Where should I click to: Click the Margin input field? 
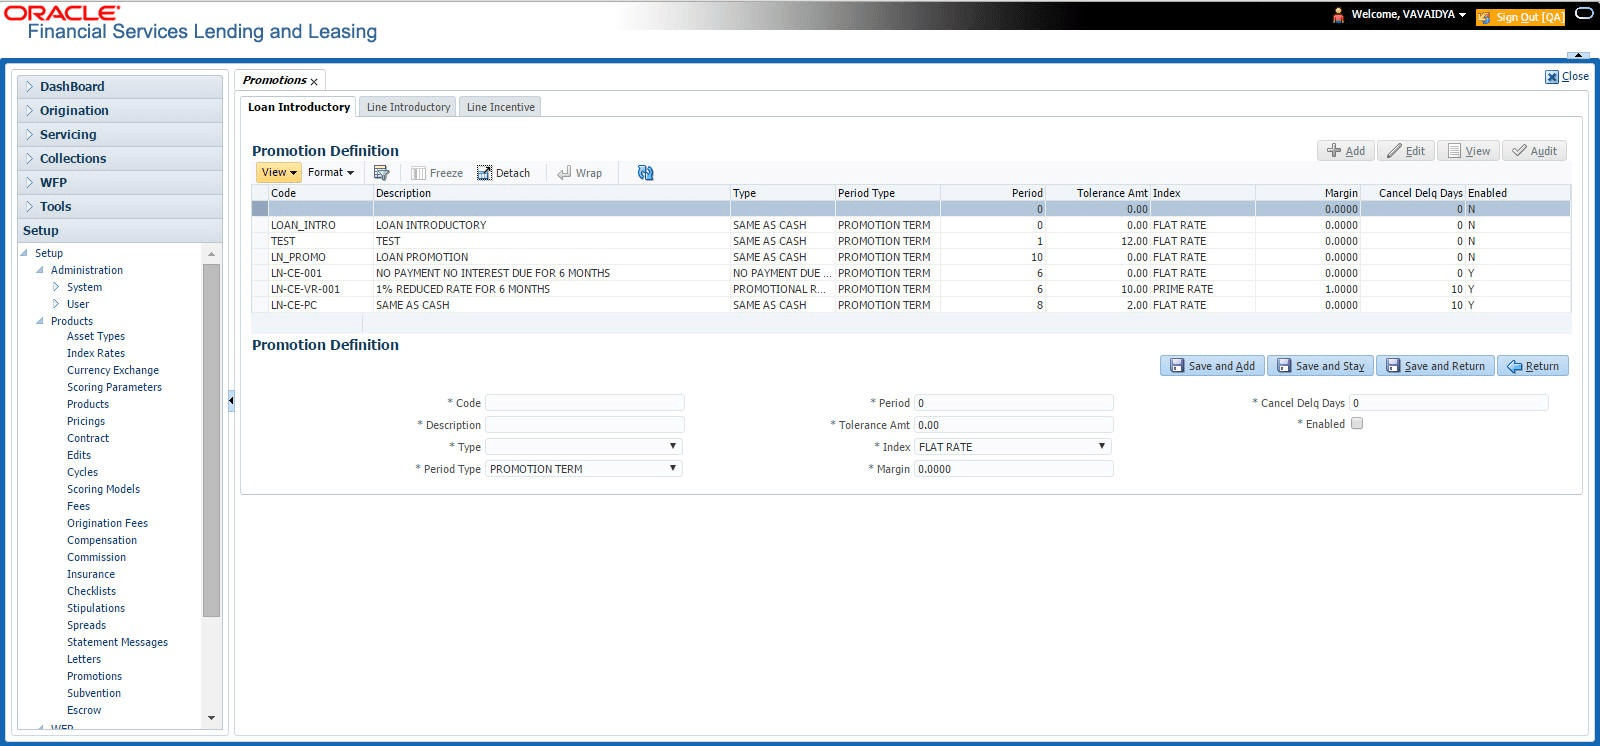click(x=1013, y=468)
